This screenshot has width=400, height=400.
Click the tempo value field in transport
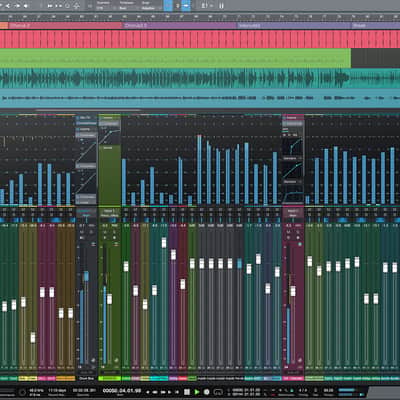pos(328,390)
